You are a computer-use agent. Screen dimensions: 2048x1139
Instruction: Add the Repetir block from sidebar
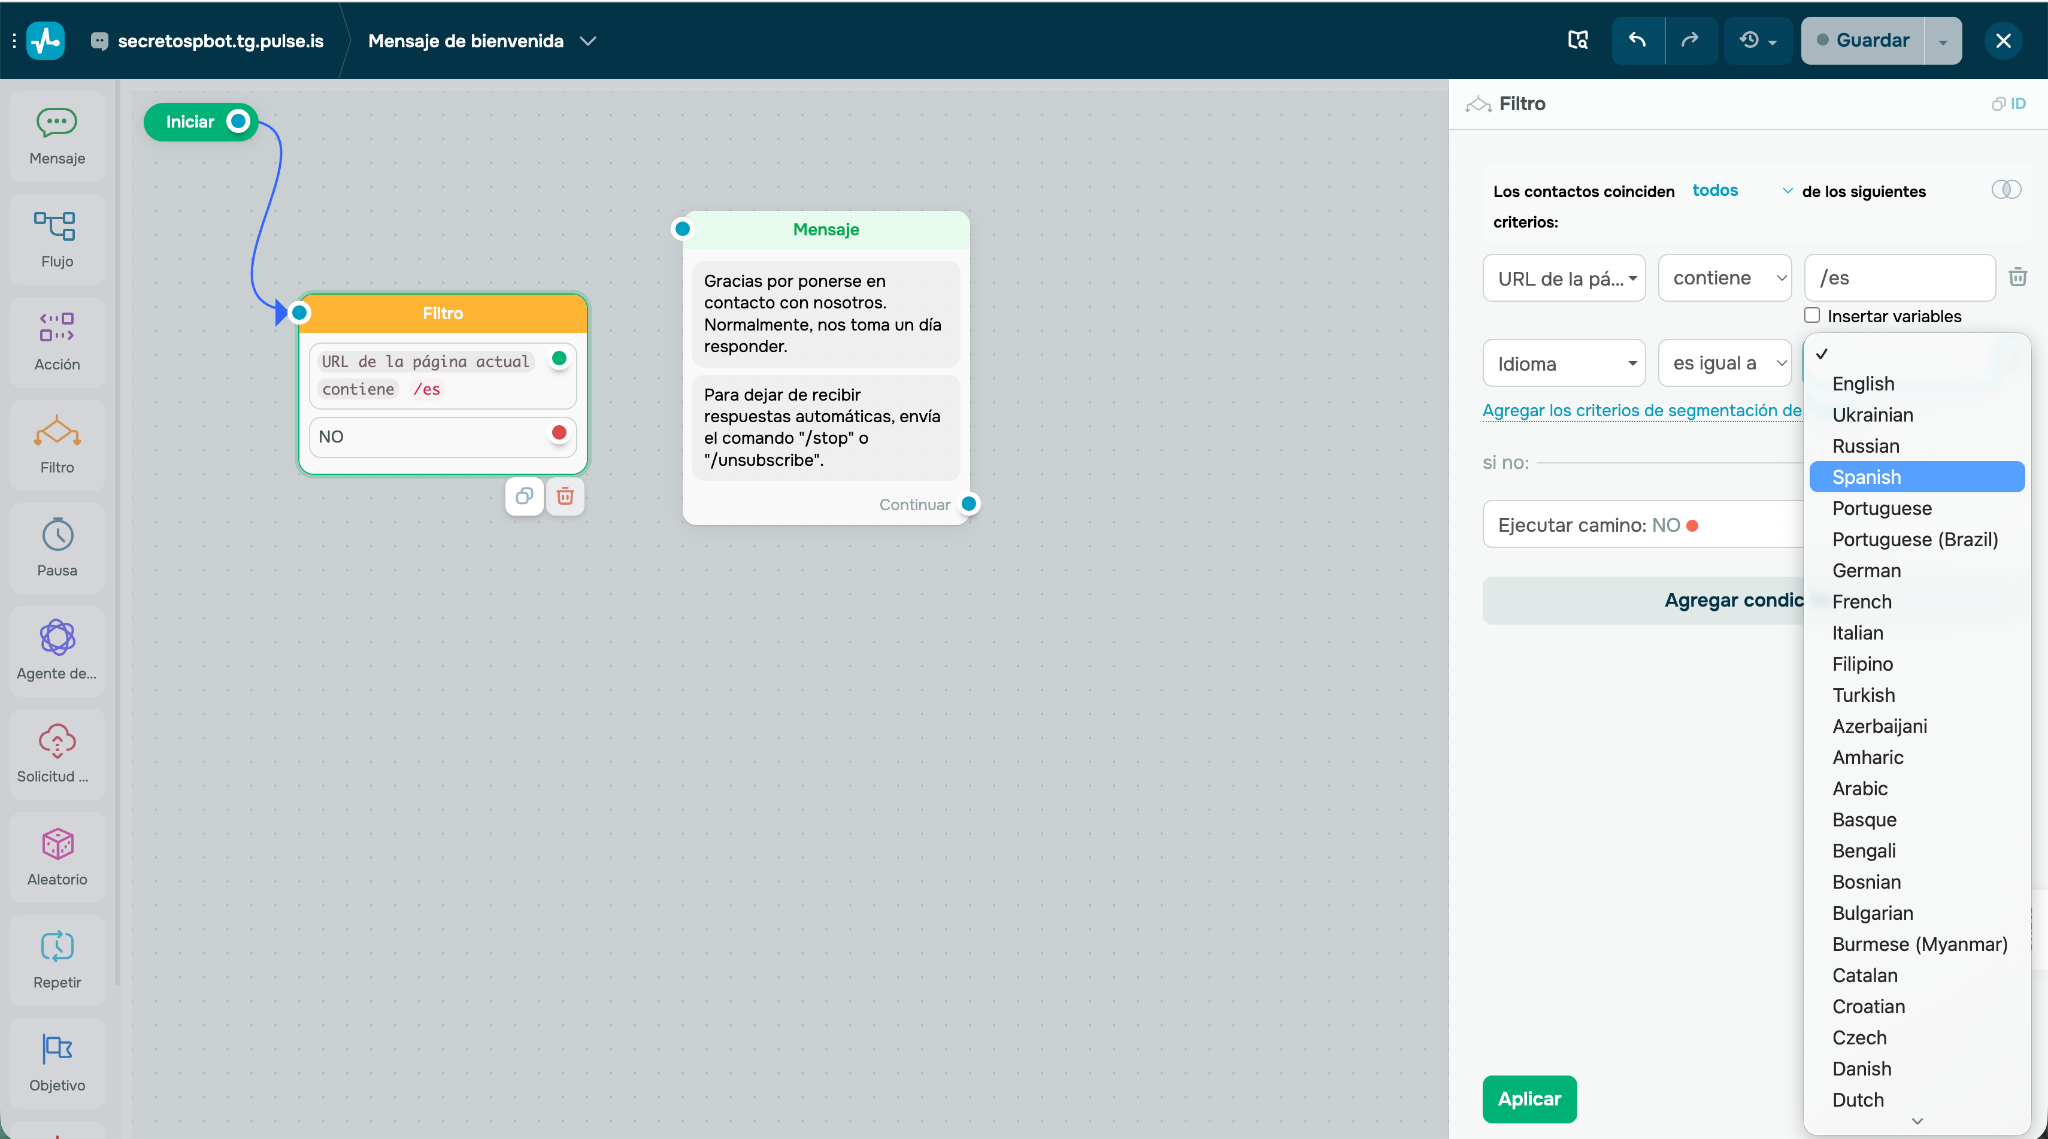click(57, 961)
